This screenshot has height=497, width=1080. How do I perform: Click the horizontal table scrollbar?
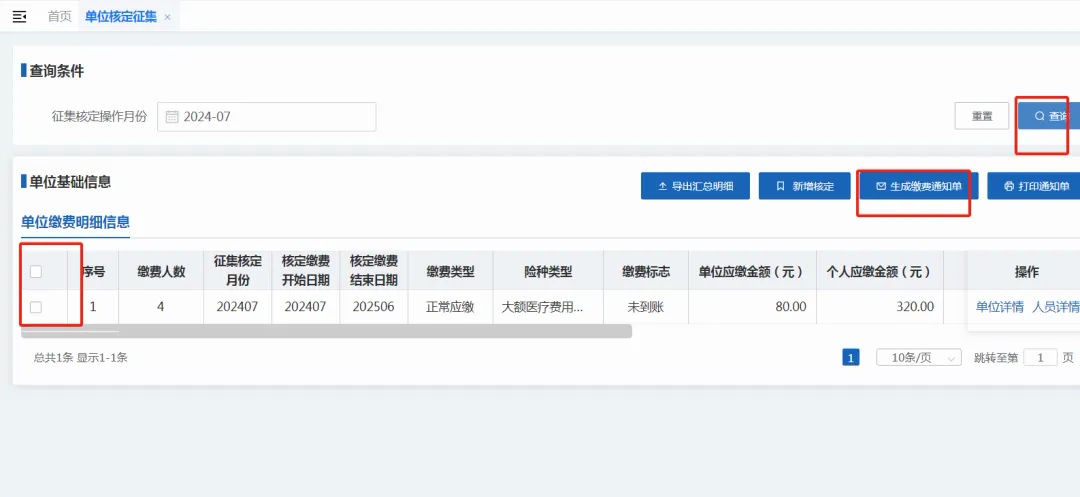[x=326, y=331]
